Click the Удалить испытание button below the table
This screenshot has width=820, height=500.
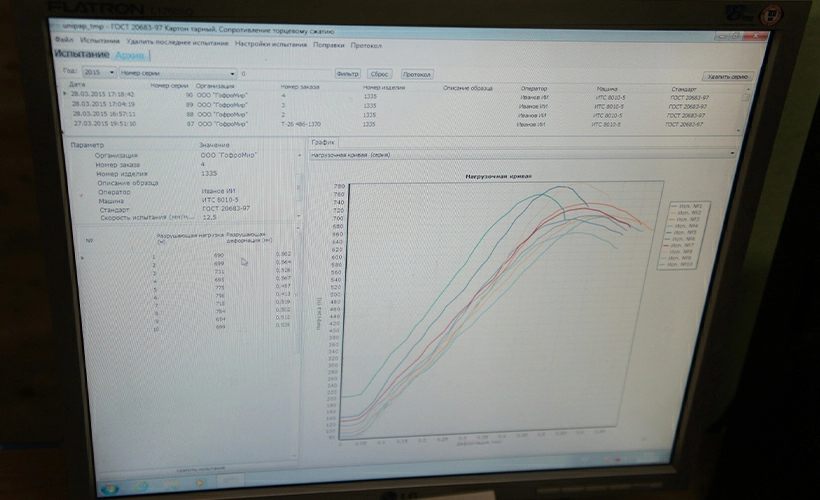coord(201,469)
